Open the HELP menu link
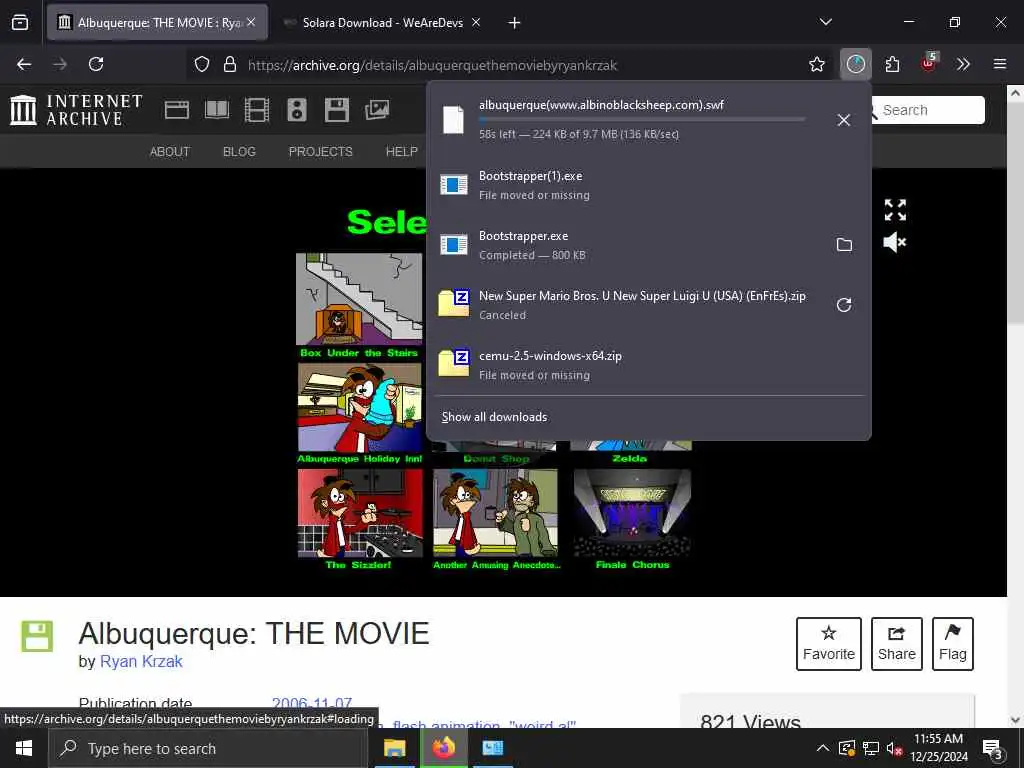The image size is (1024, 768). click(402, 152)
